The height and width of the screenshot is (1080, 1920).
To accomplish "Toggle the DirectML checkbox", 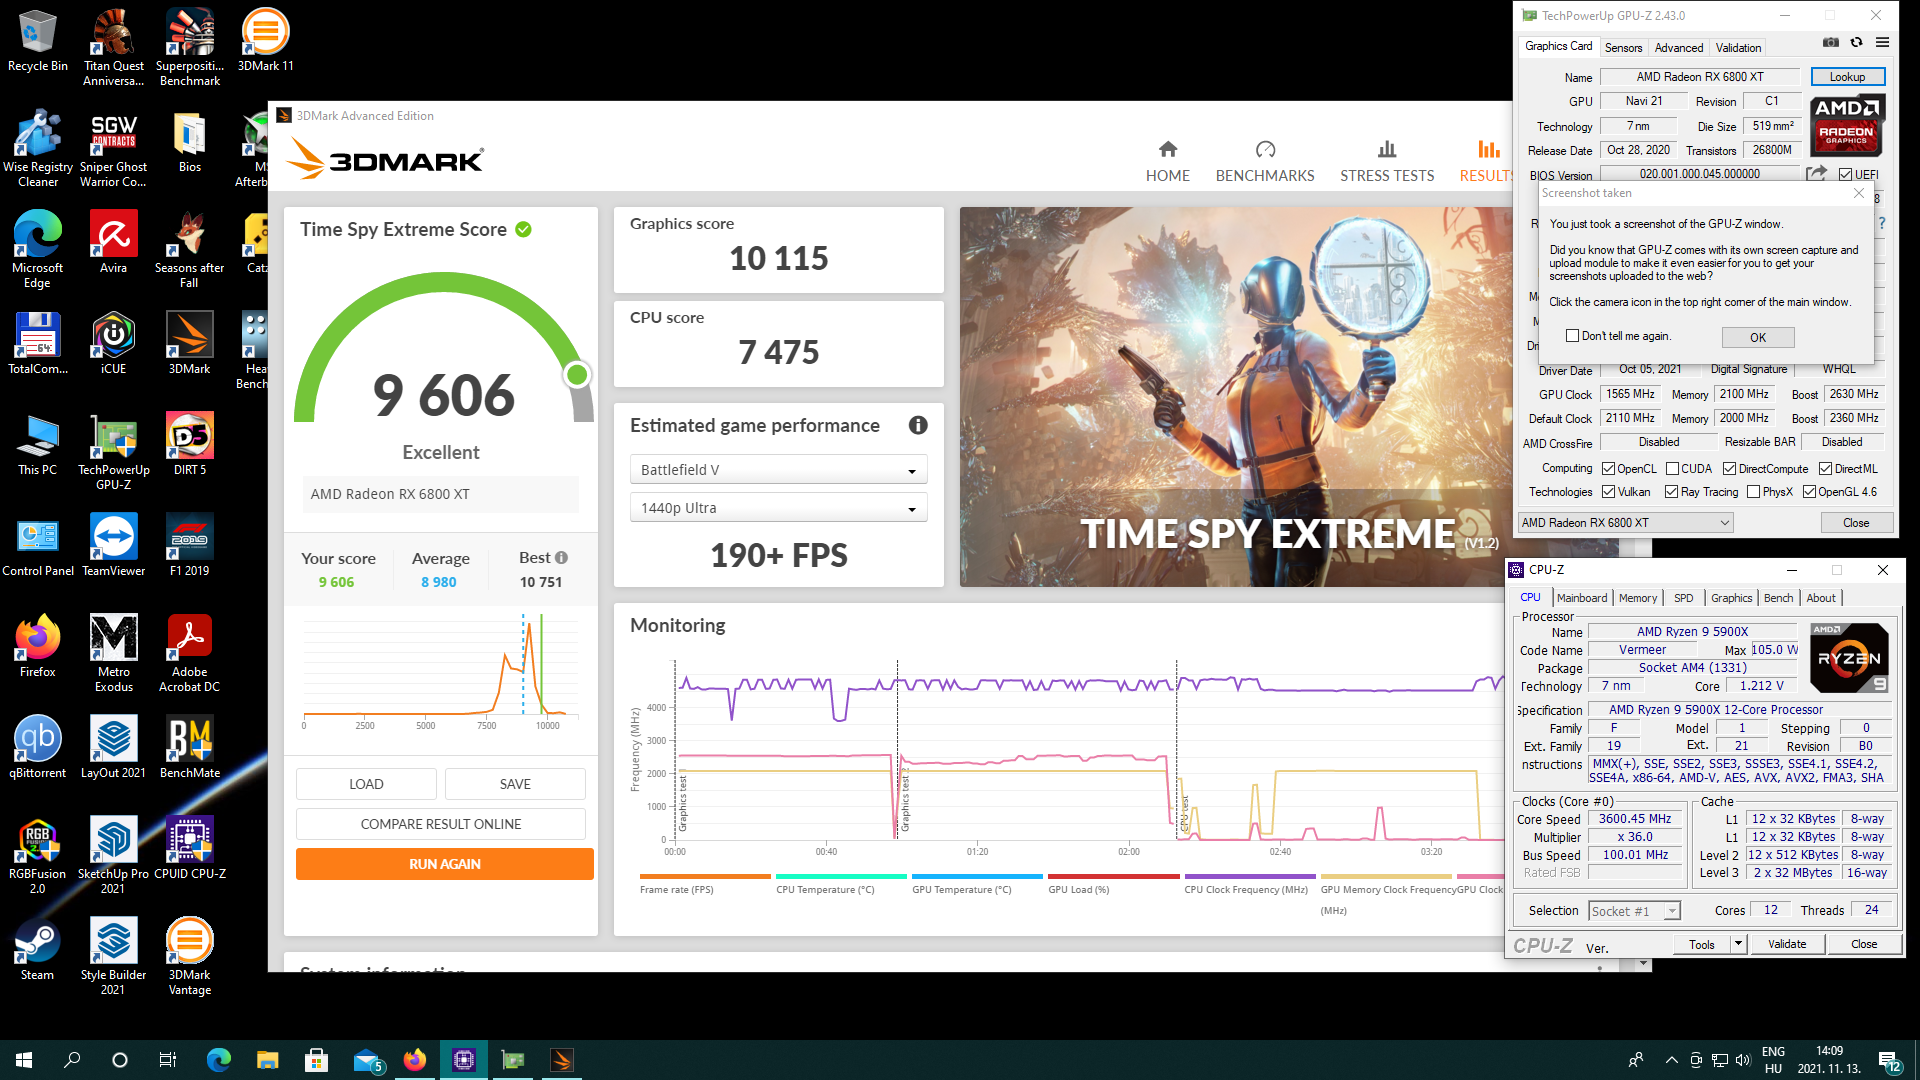I will click(1825, 468).
